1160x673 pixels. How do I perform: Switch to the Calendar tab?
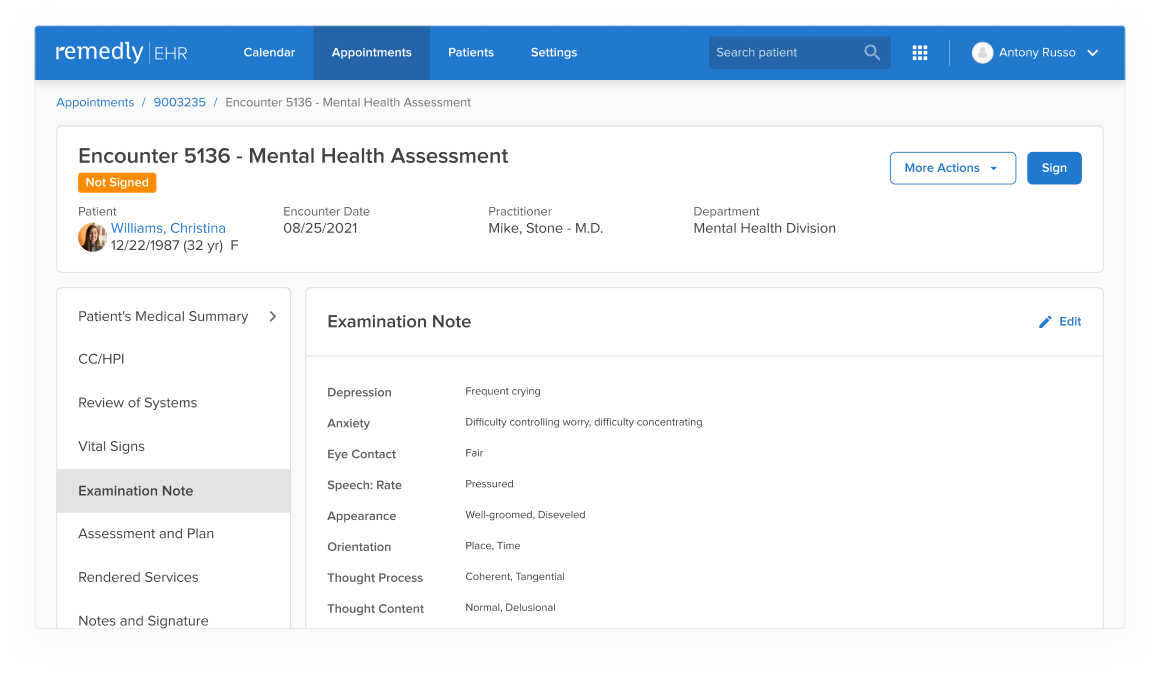tap(269, 53)
